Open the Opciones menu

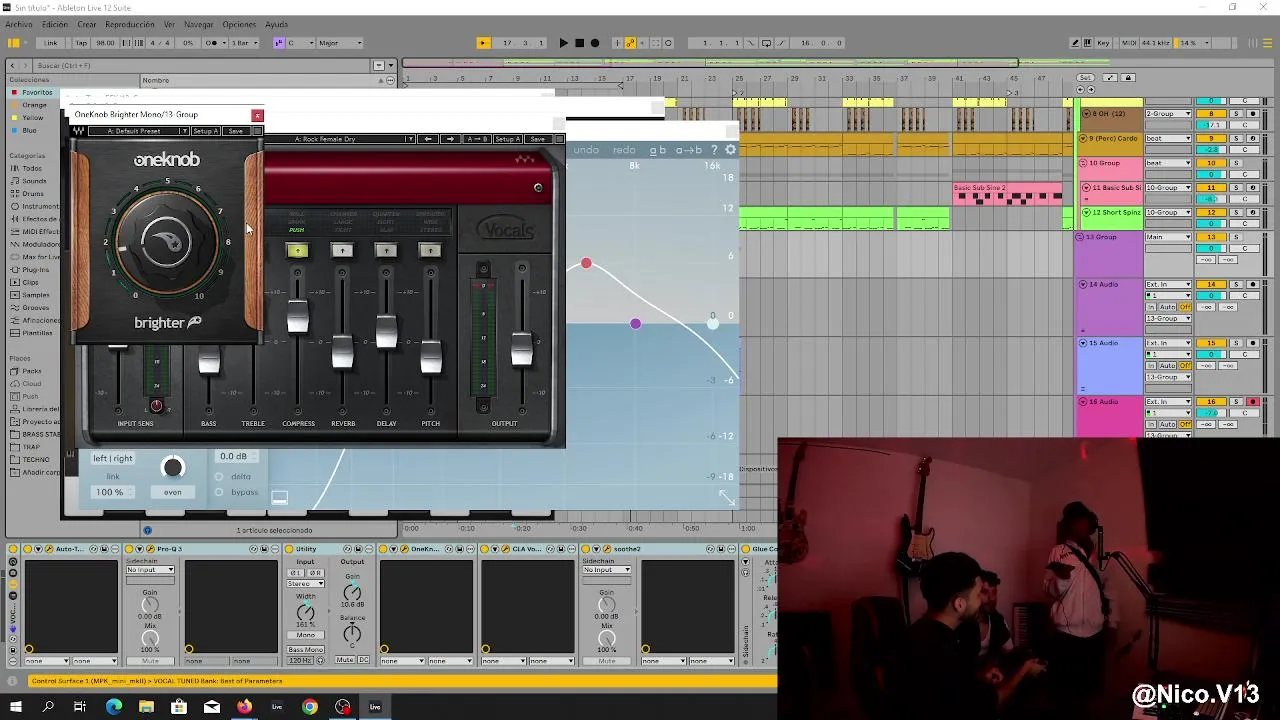click(x=239, y=24)
